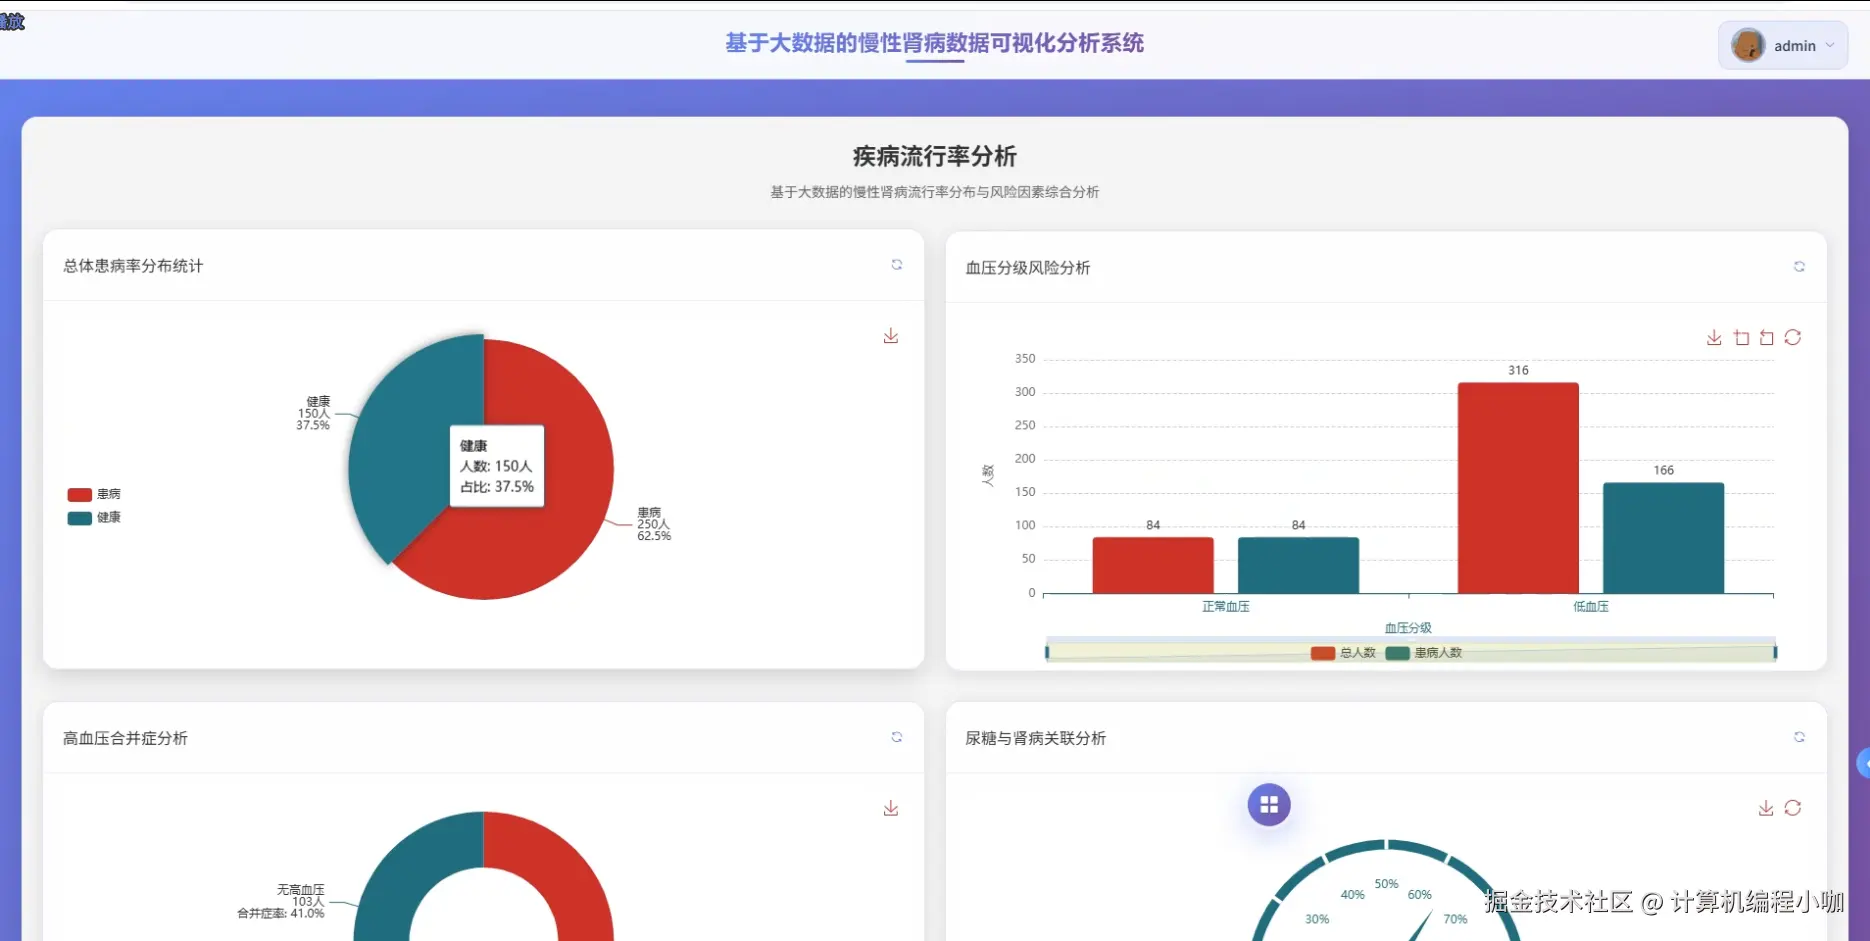Click the admin username text
Viewport: 1870px width, 941px height.
(1795, 45)
